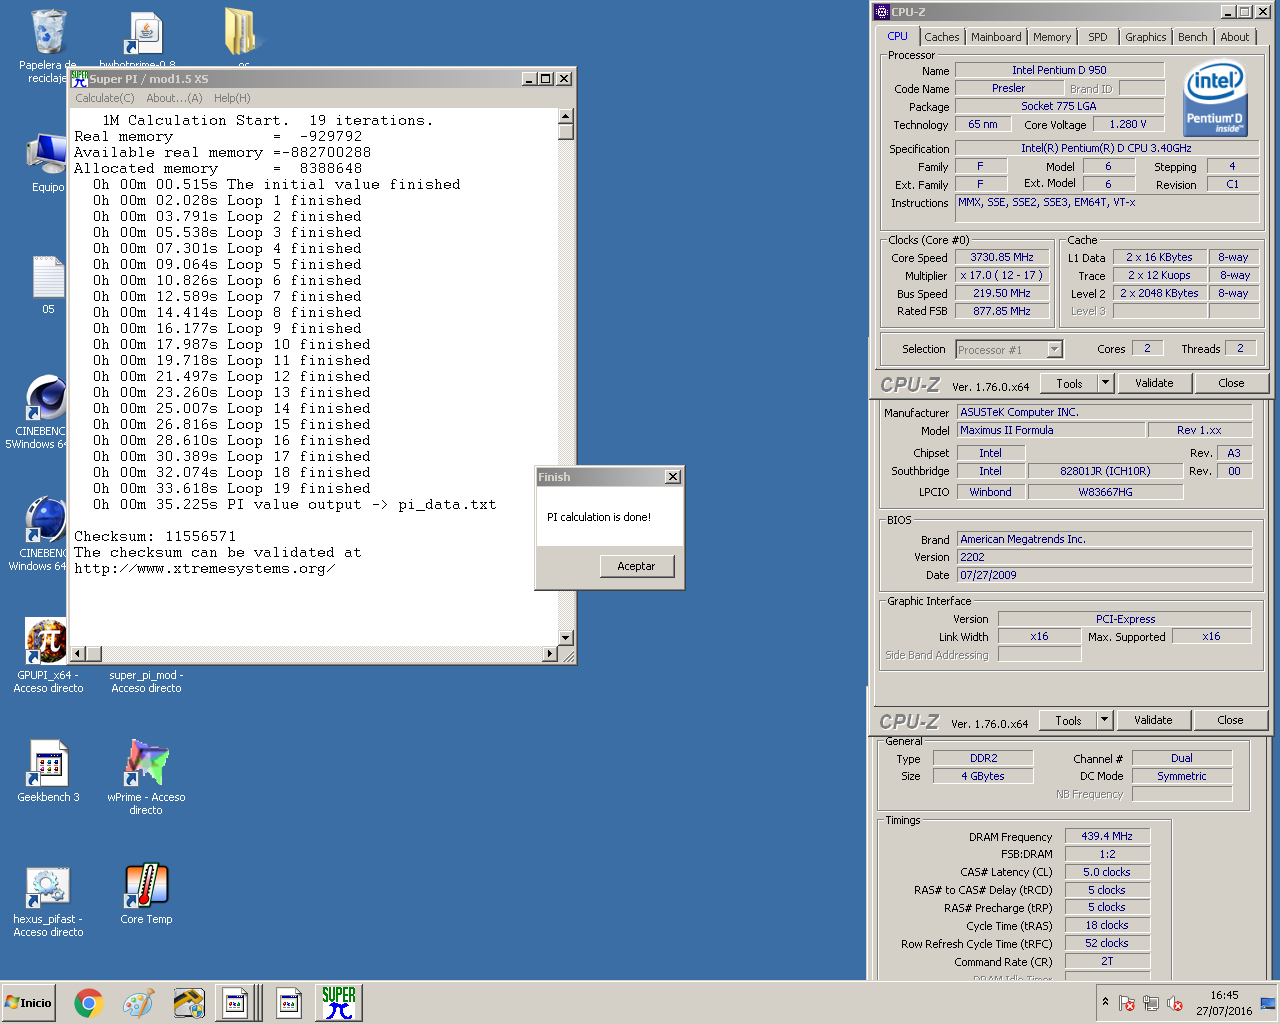Switch to the Mainboard tab in CPU-Z
This screenshot has height=1024, width=1280.
[x=996, y=37]
